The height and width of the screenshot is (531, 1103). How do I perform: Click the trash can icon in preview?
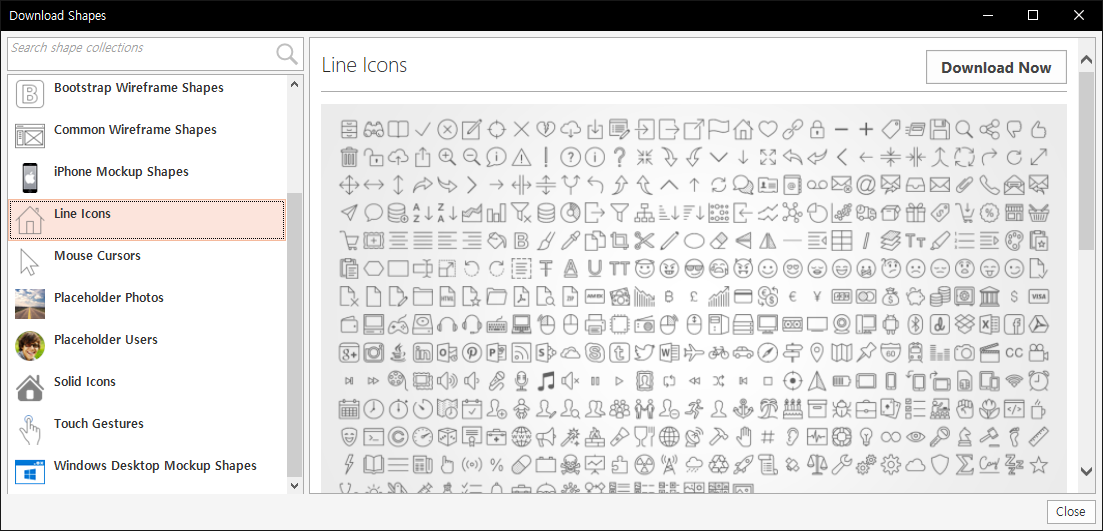coord(349,156)
